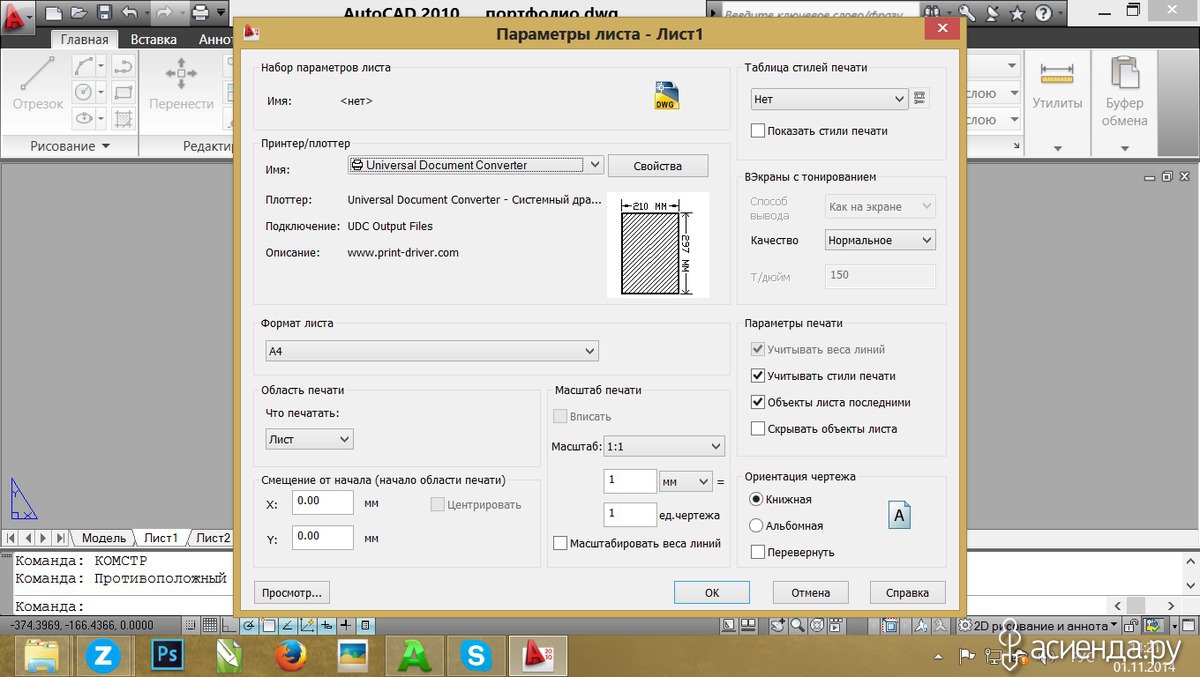Select the Альбомная orientation radio button
This screenshot has width=1200, height=677.
(756, 525)
